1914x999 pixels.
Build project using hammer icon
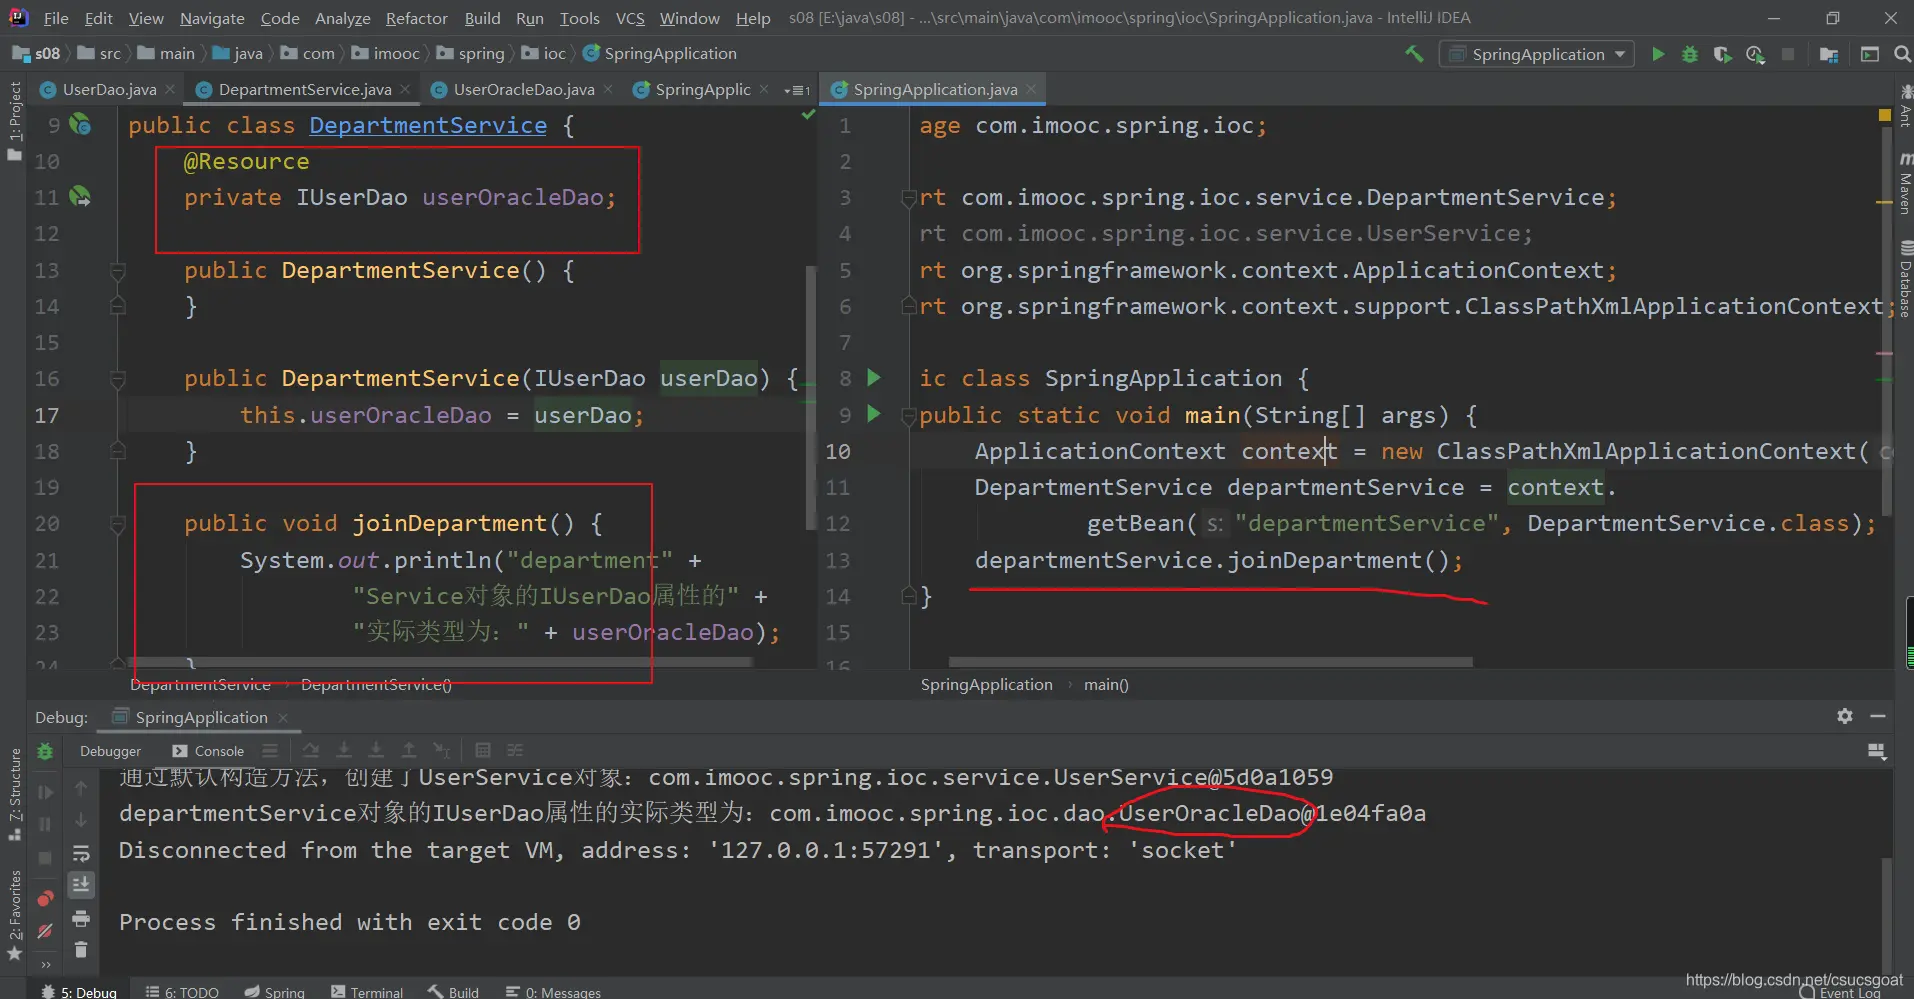click(x=1414, y=54)
